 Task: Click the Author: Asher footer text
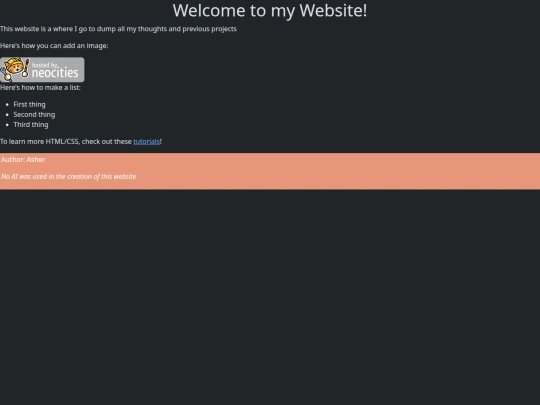[23, 159]
